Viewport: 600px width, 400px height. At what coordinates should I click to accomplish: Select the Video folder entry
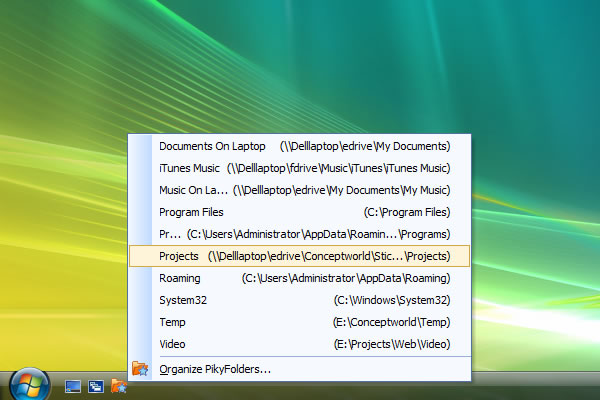[300, 344]
